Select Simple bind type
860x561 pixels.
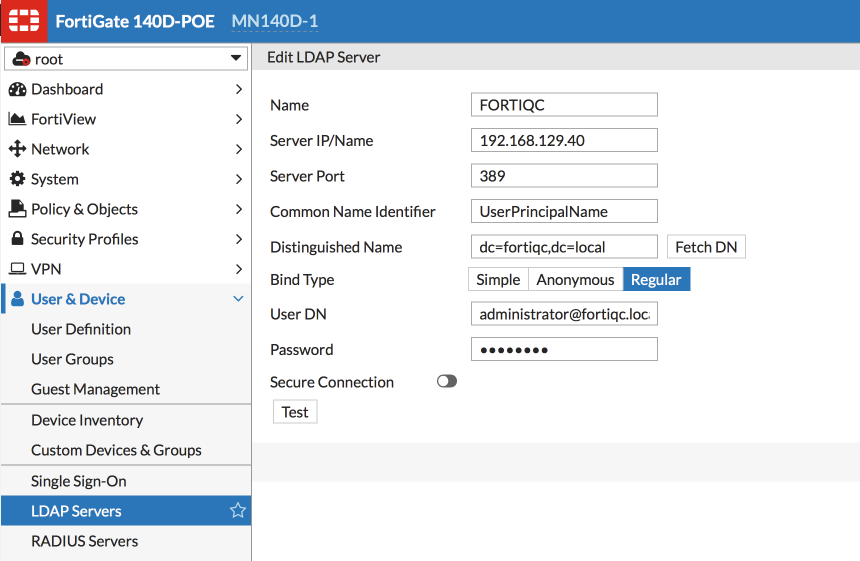pyautogui.click(x=498, y=279)
